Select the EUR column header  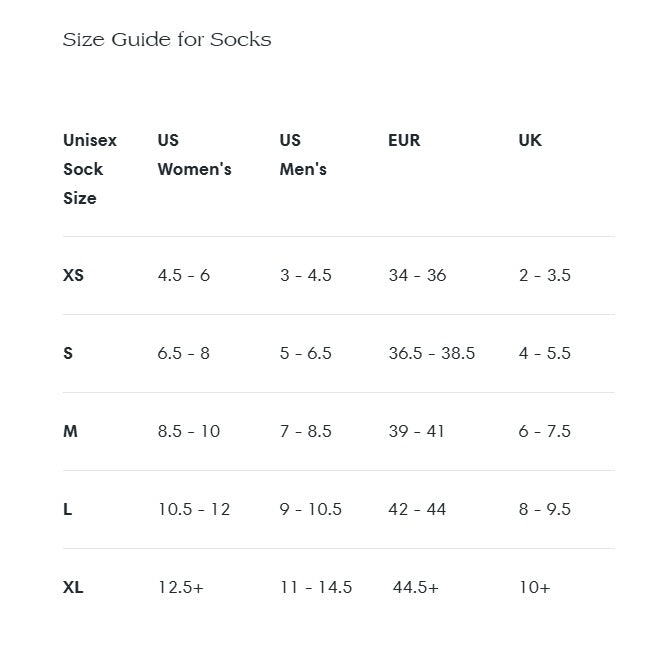click(404, 140)
